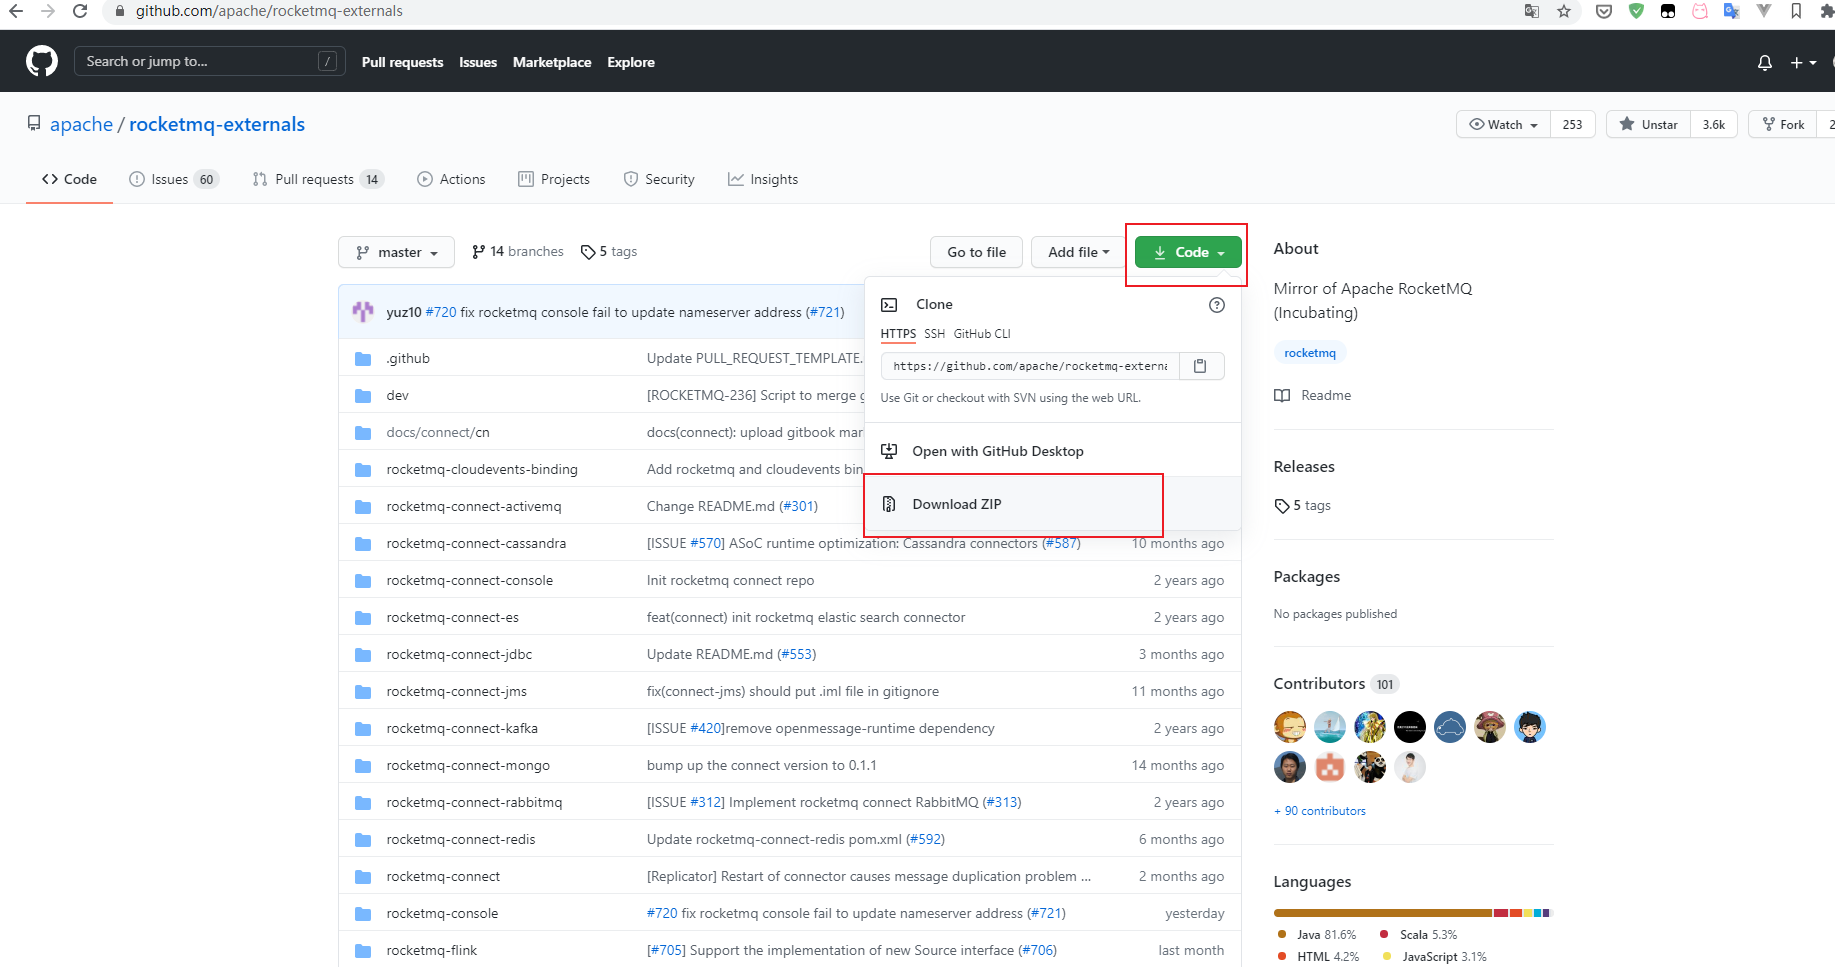1835x967 pixels.
Task: Open the master branch dropdown
Action: coord(396,252)
